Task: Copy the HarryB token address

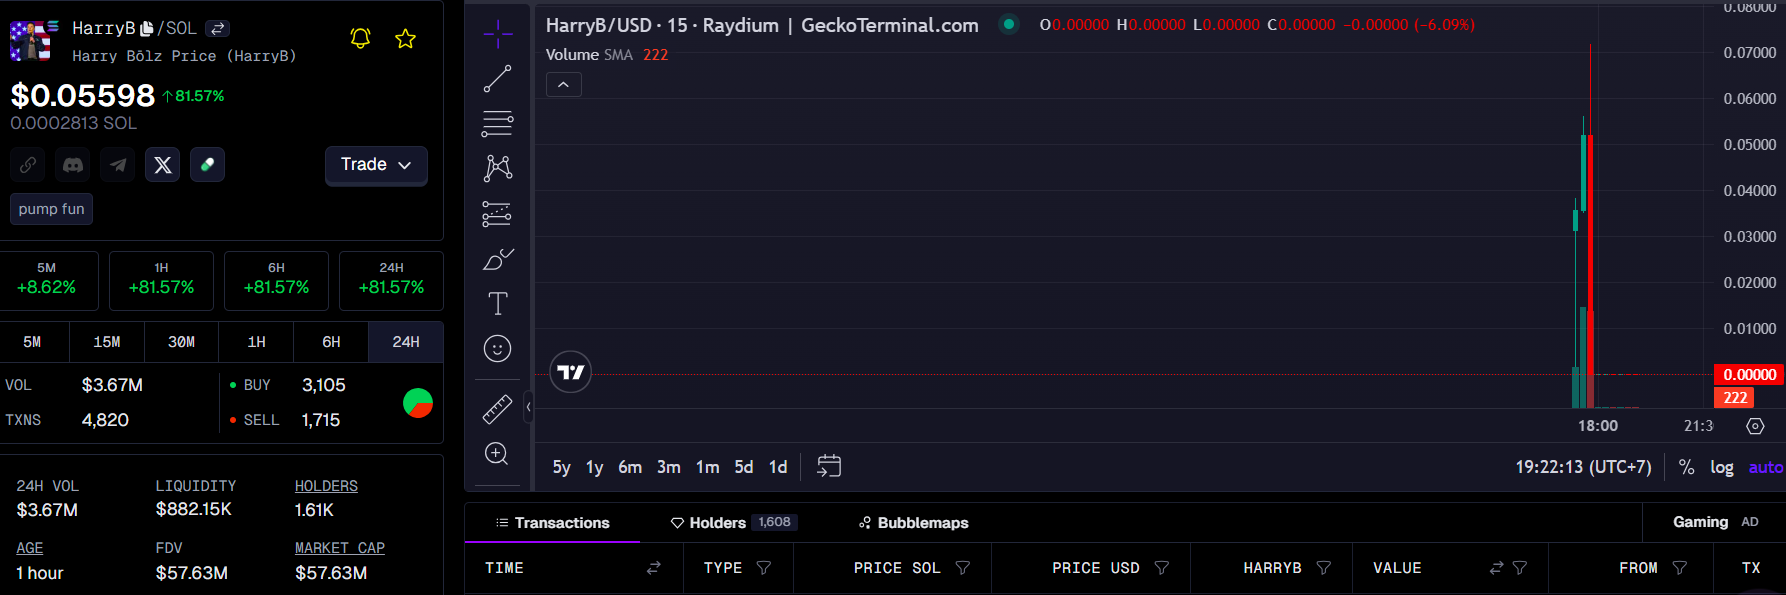Action: click(147, 29)
